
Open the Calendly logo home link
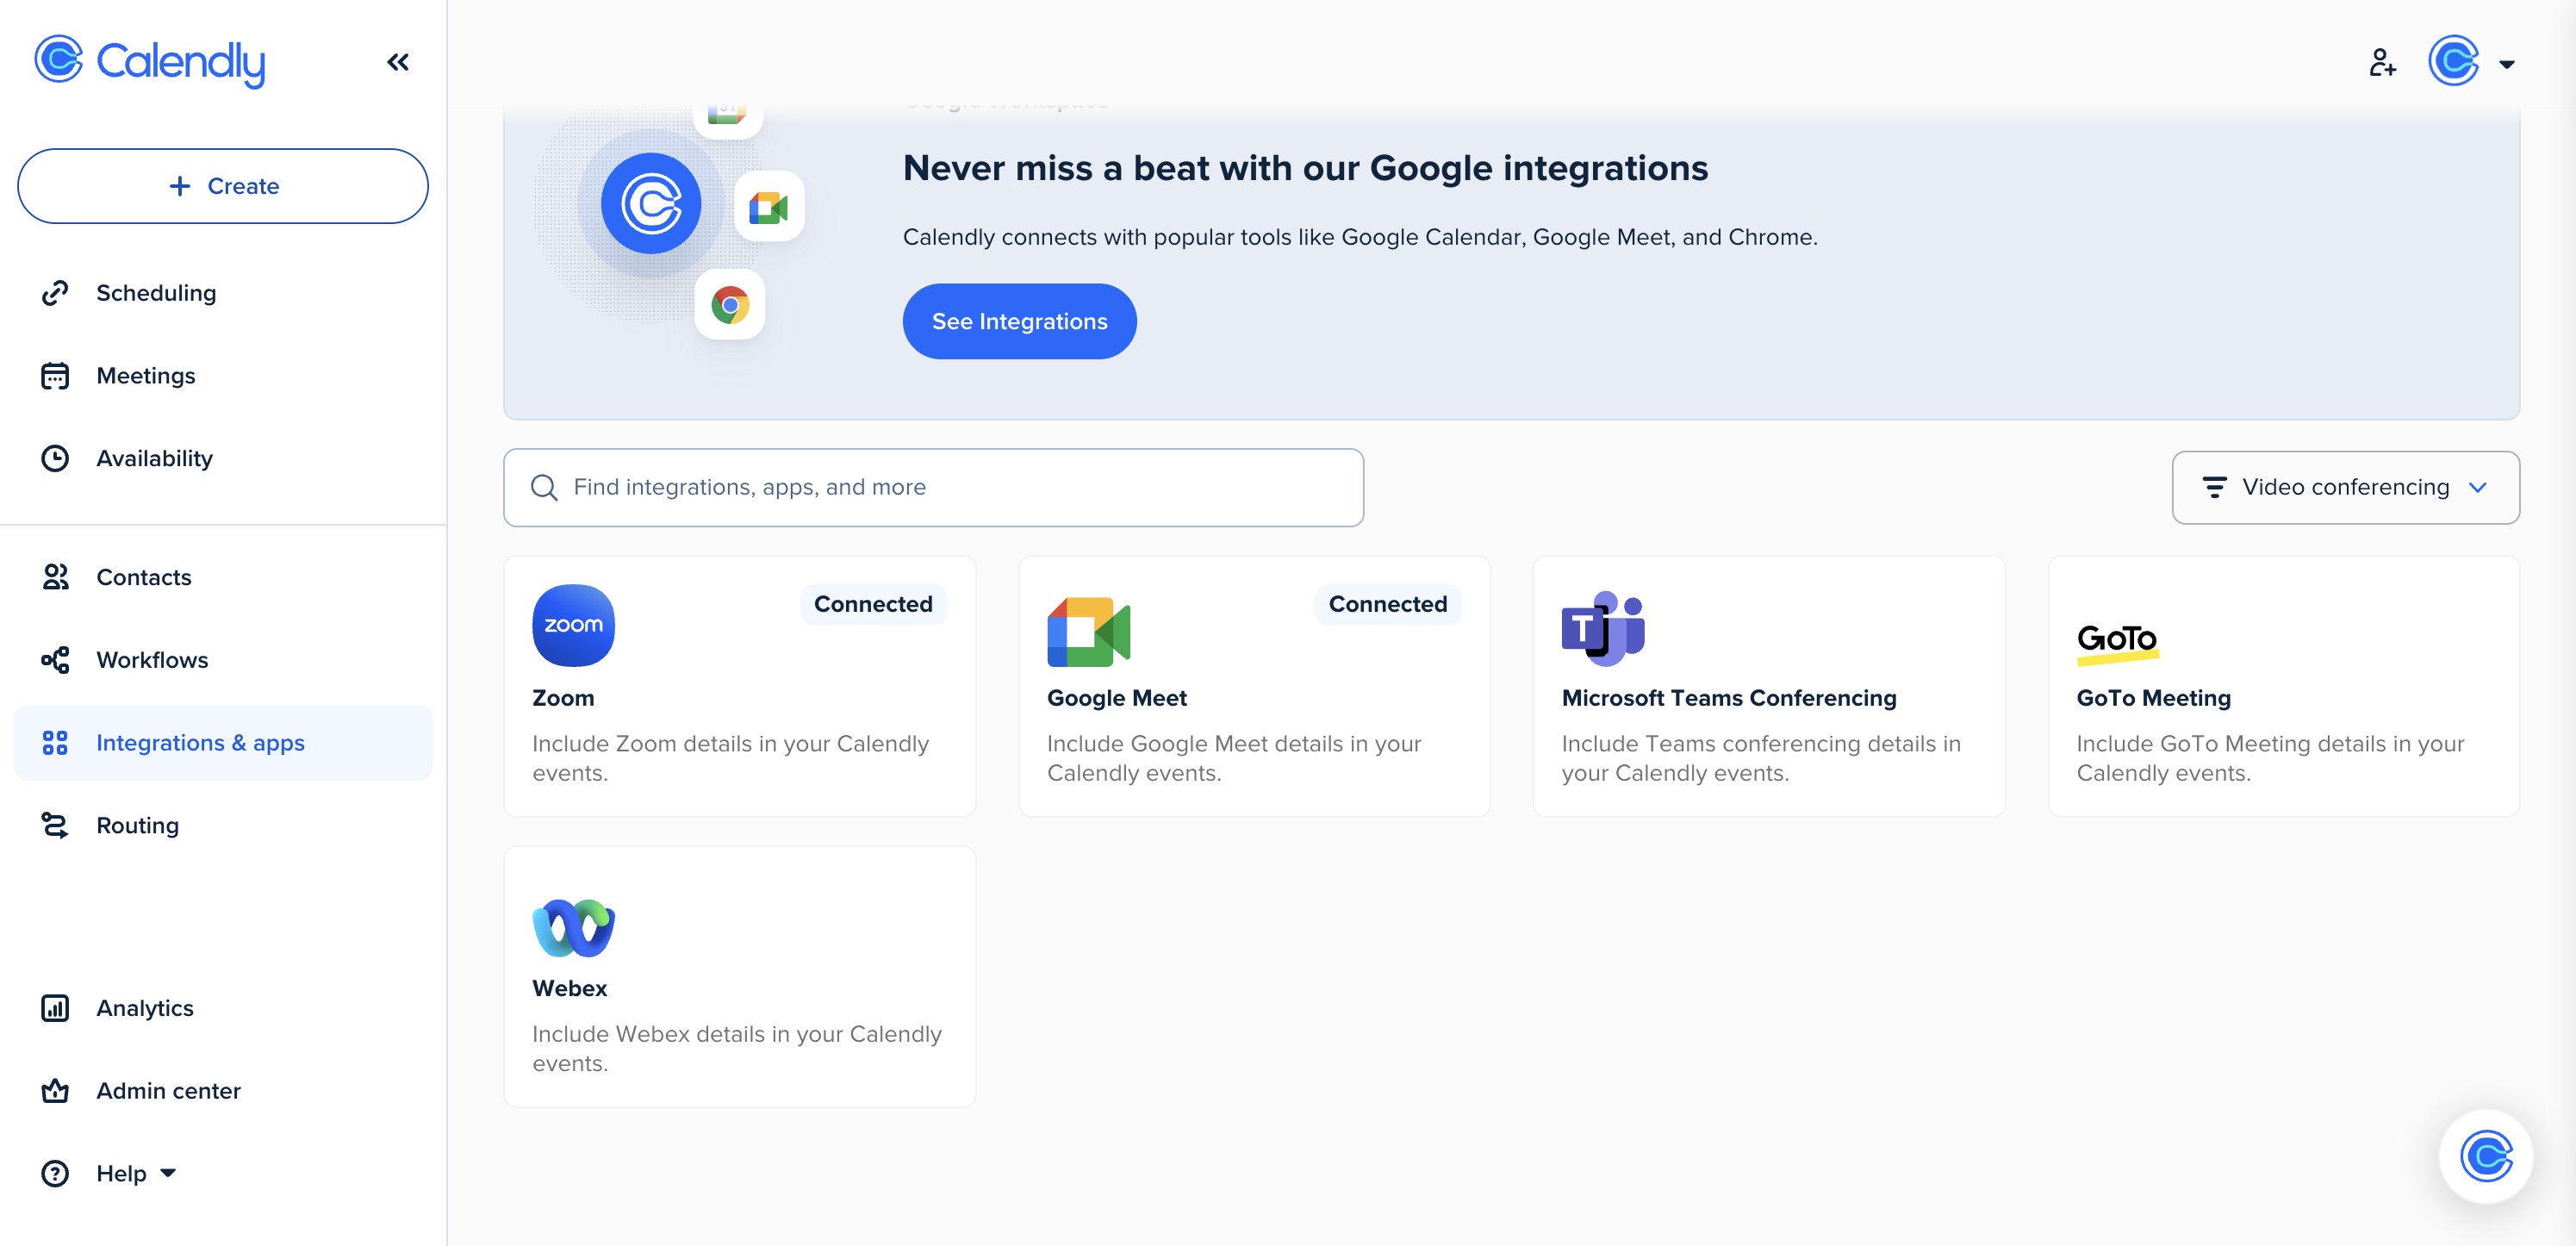(150, 62)
